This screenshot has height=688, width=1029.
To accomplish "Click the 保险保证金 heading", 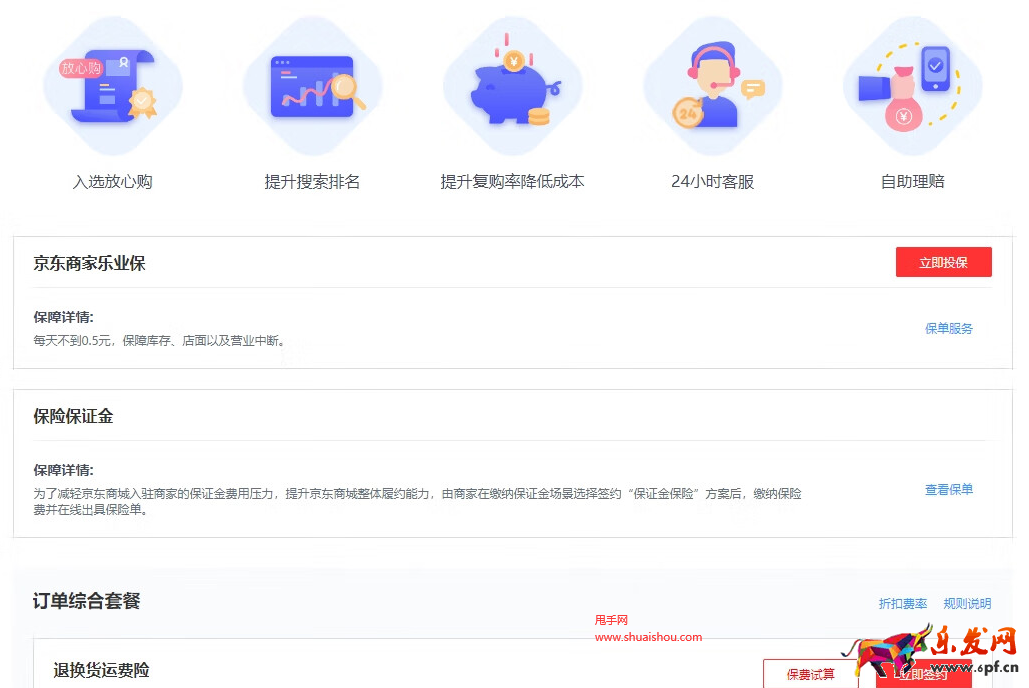I will click(x=74, y=416).
